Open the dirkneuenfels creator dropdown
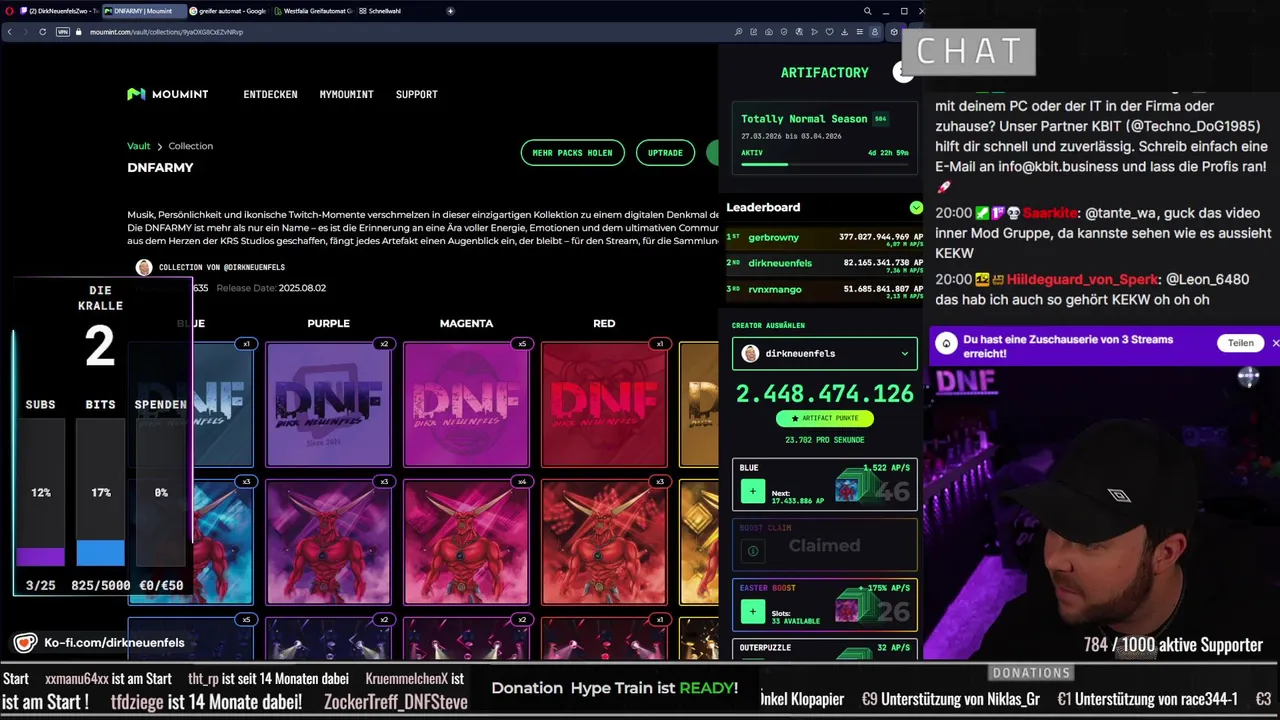Image resolution: width=1280 pixels, height=720 pixels. point(825,353)
